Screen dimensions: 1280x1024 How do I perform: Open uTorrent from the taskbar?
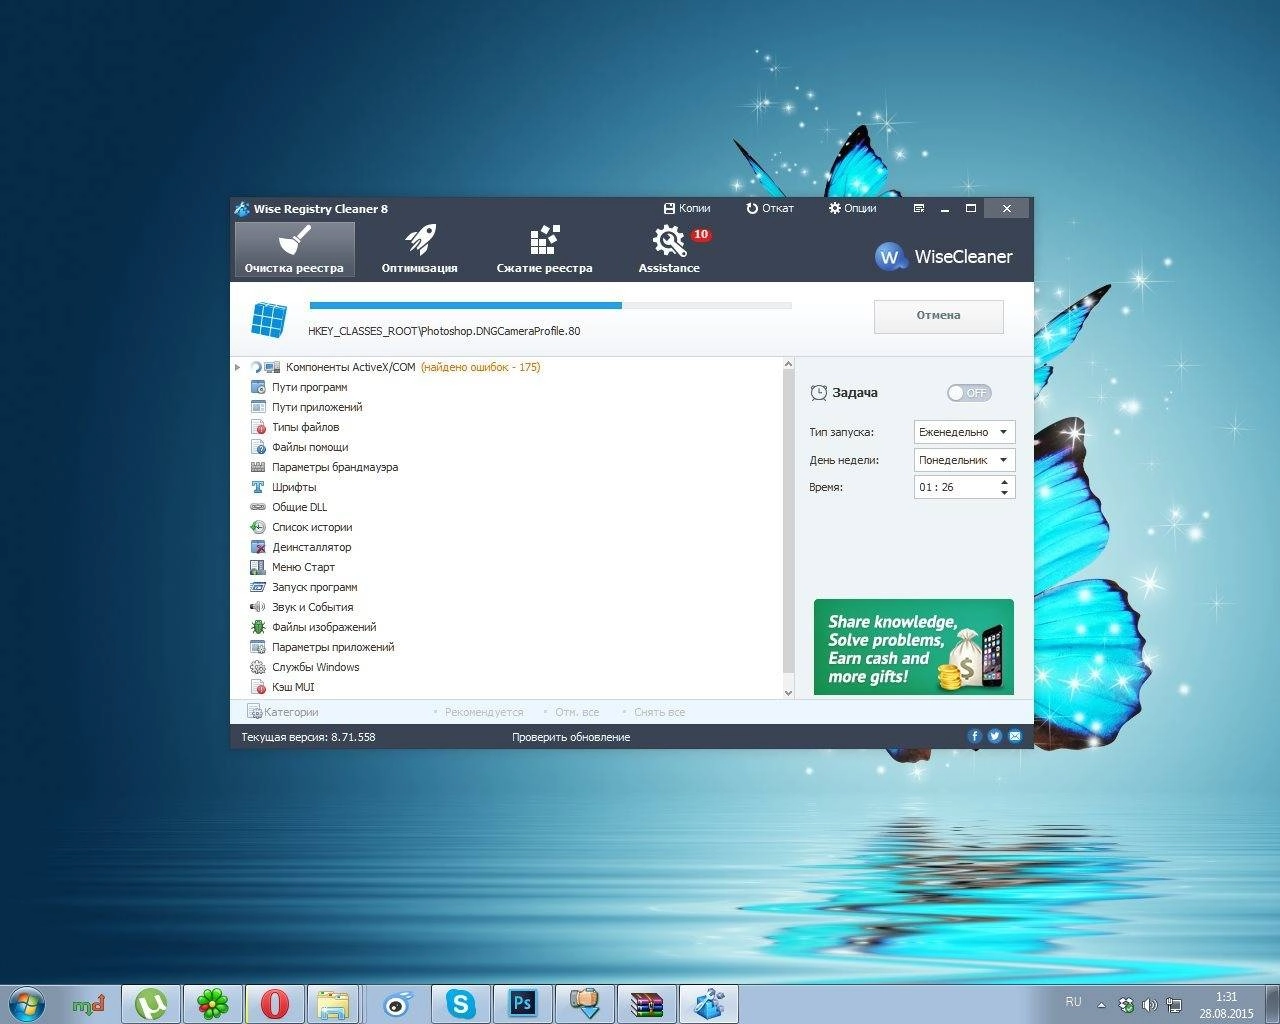click(151, 1004)
